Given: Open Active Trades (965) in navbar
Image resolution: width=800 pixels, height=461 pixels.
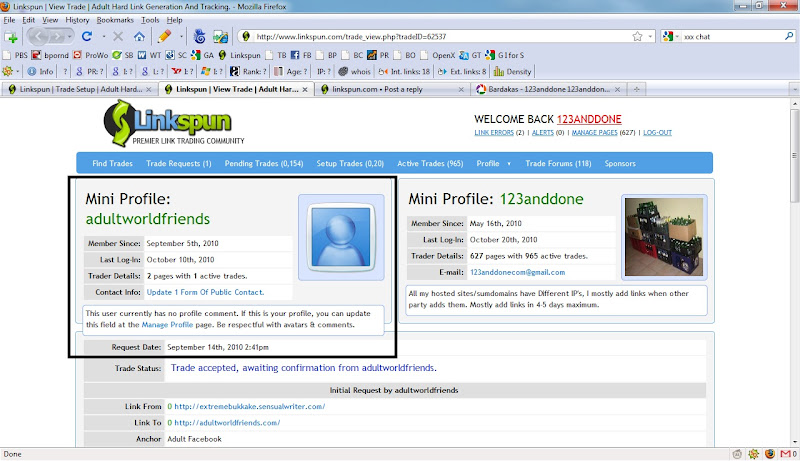Looking at the screenshot, I should 430,164.
